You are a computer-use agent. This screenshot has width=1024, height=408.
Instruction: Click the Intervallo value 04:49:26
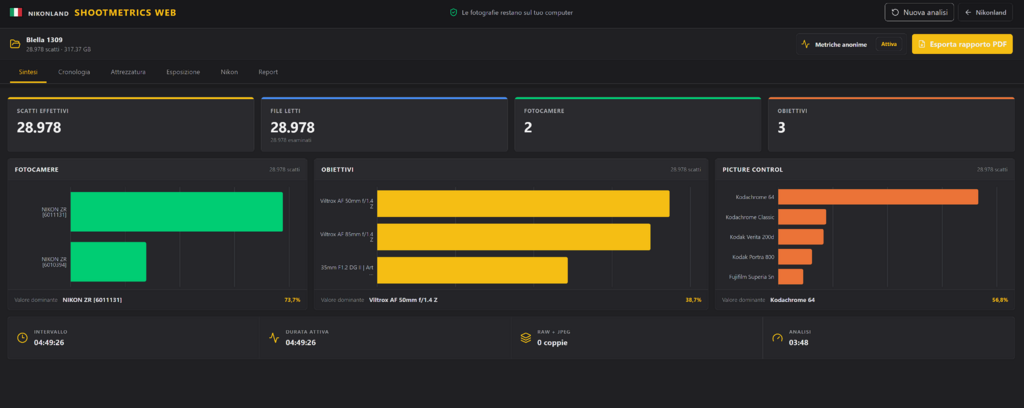(49, 343)
